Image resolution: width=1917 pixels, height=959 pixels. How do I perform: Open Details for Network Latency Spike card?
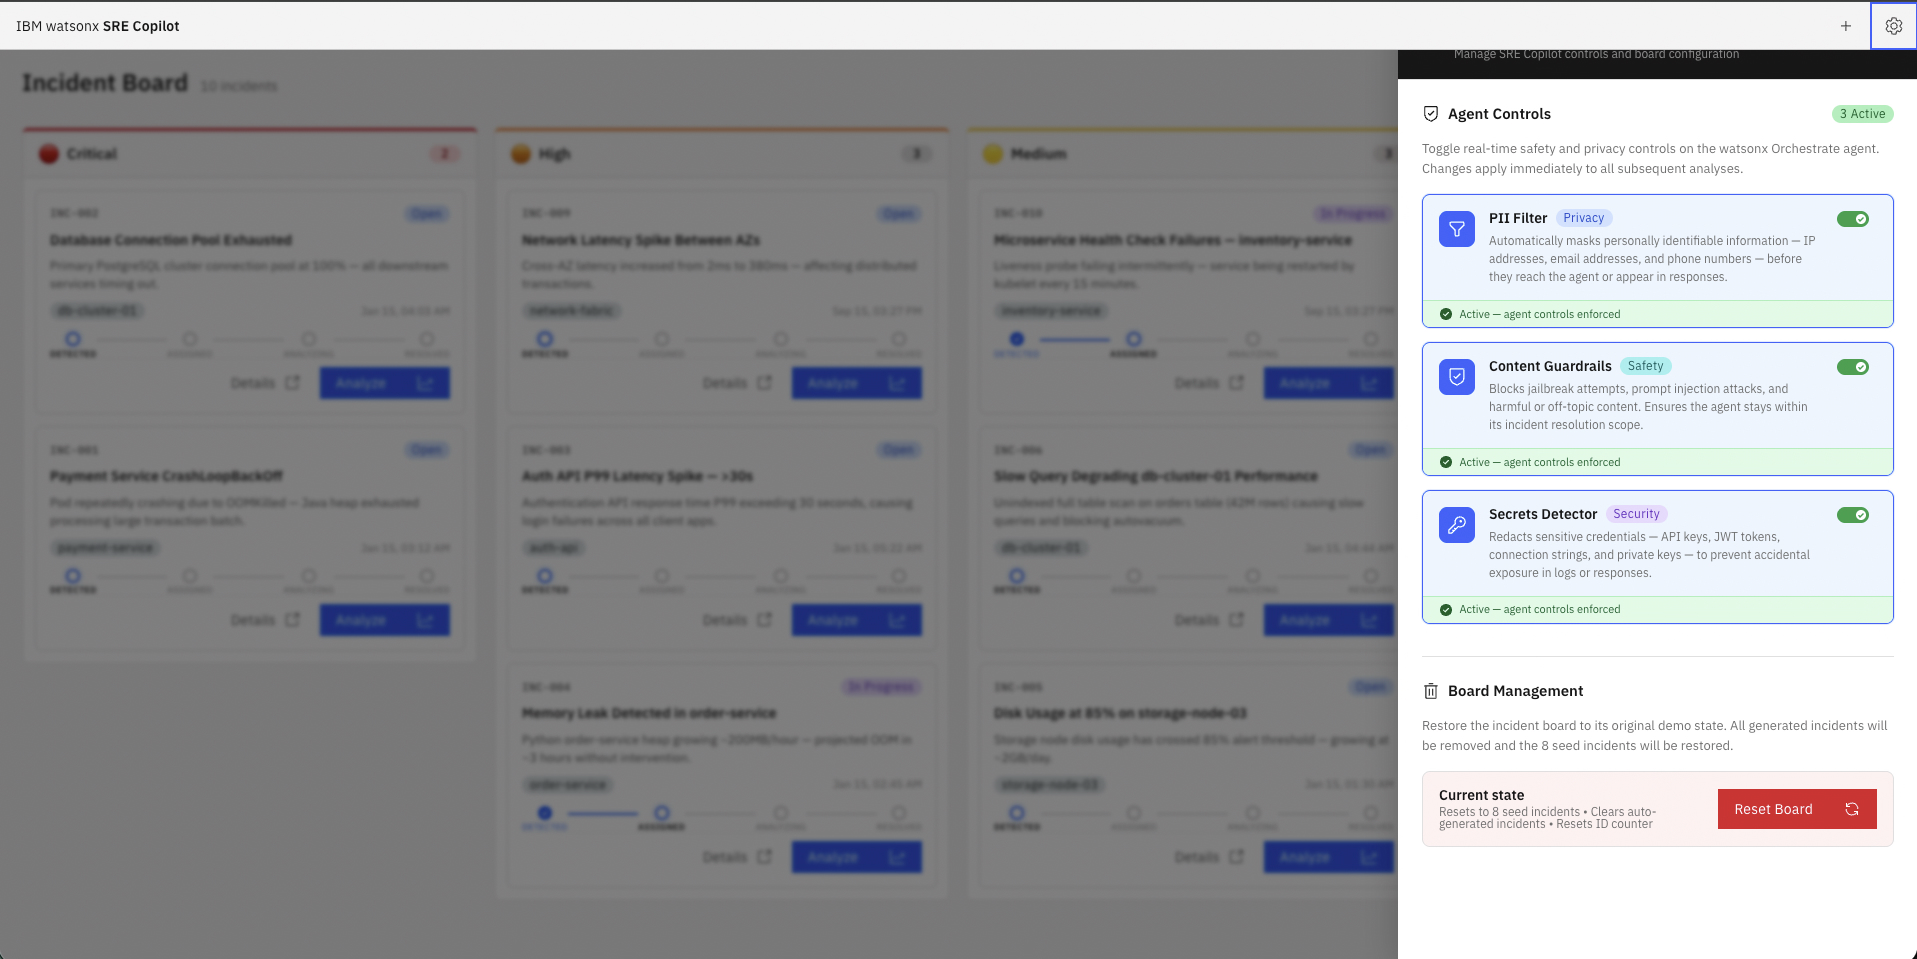[x=737, y=383]
